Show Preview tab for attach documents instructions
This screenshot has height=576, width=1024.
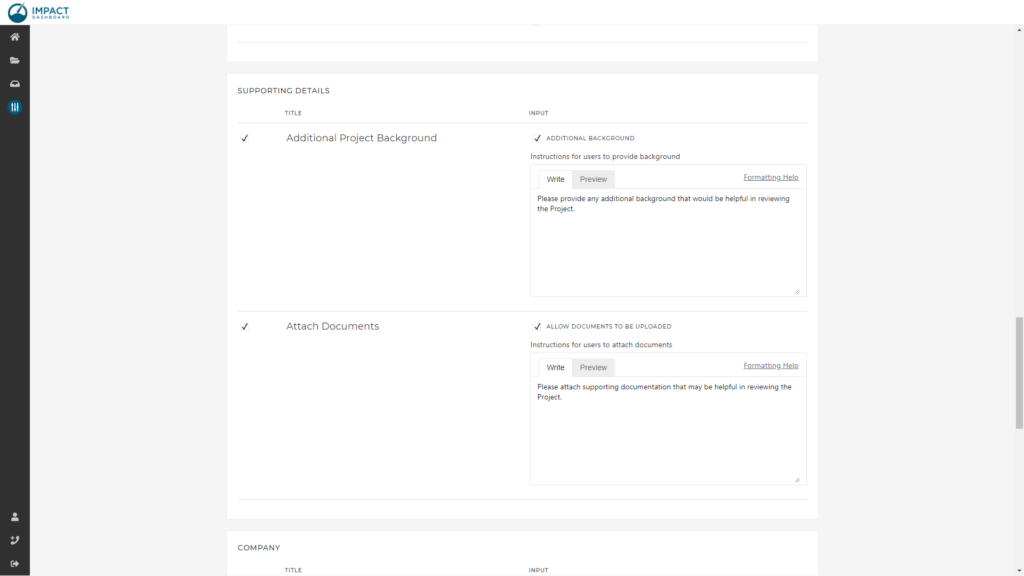point(593,368)
